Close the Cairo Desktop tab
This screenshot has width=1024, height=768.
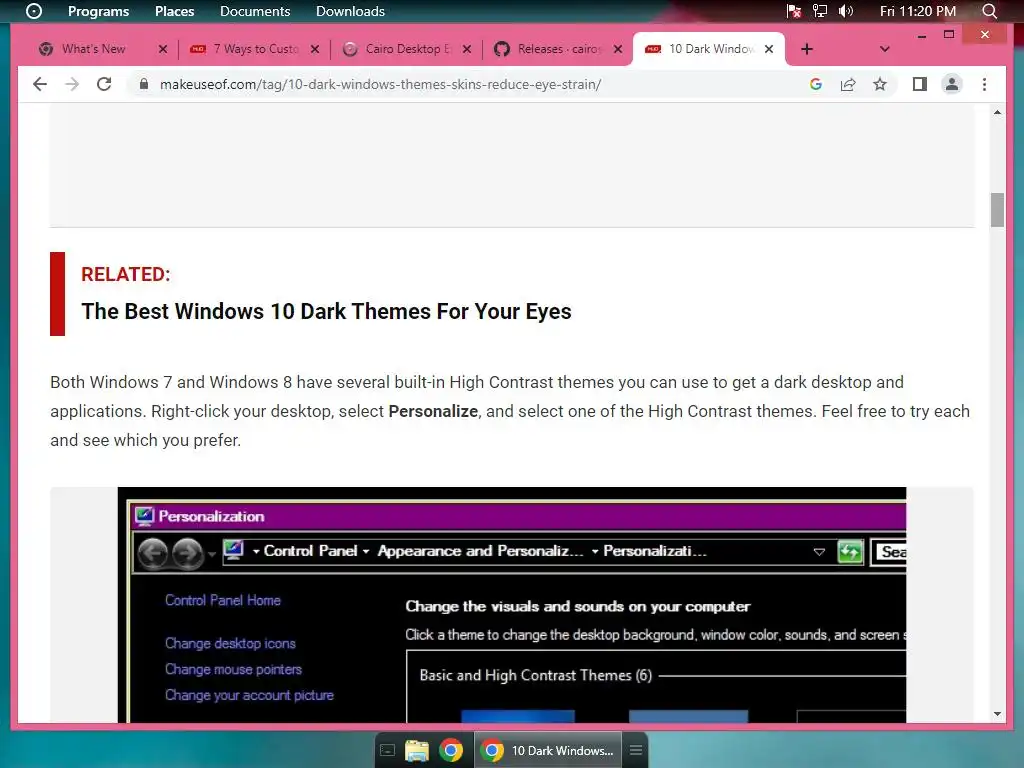[x=466, y=49]
